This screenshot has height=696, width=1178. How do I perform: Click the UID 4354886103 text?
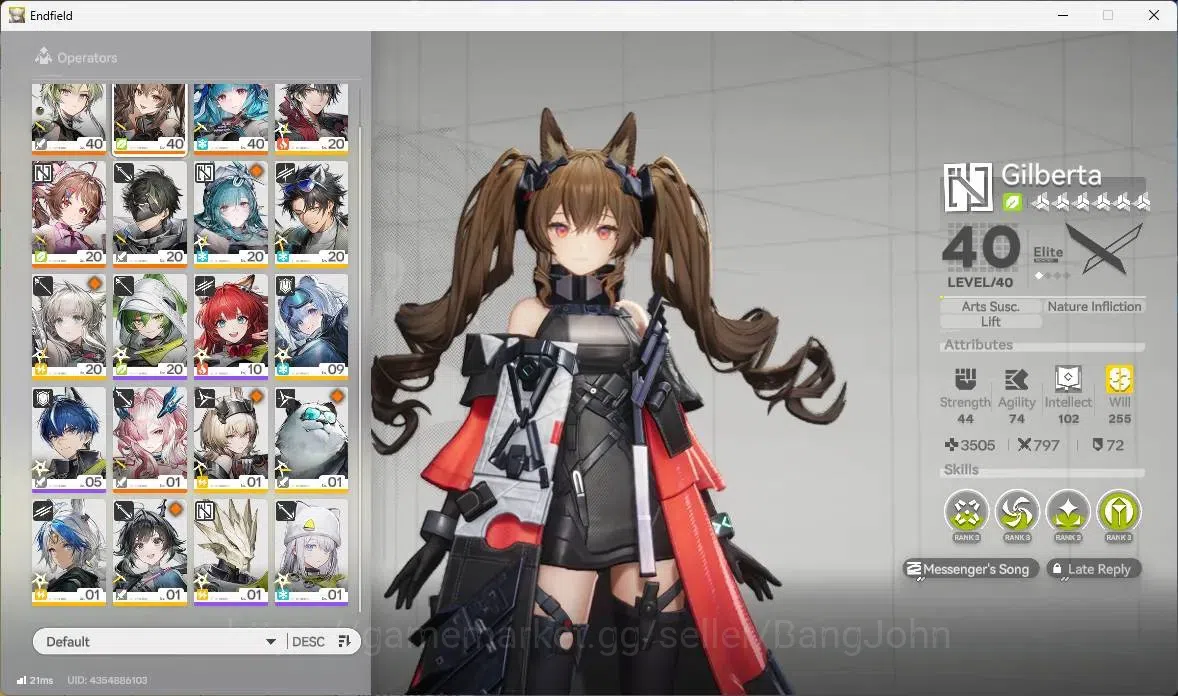(x=107, y=680)
